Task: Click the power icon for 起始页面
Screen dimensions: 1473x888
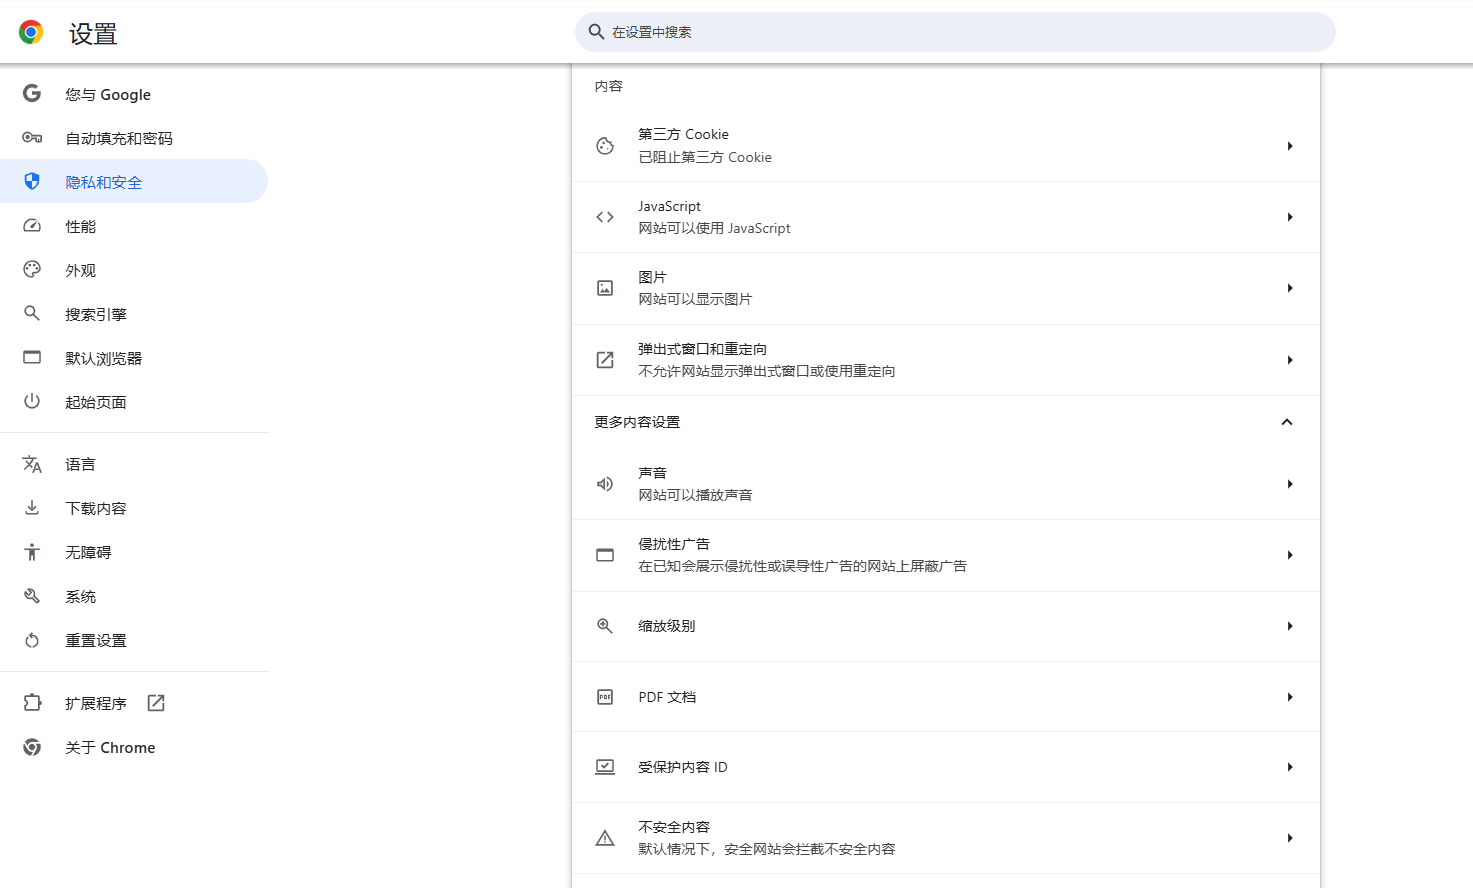Action: [x=32, y=402]
